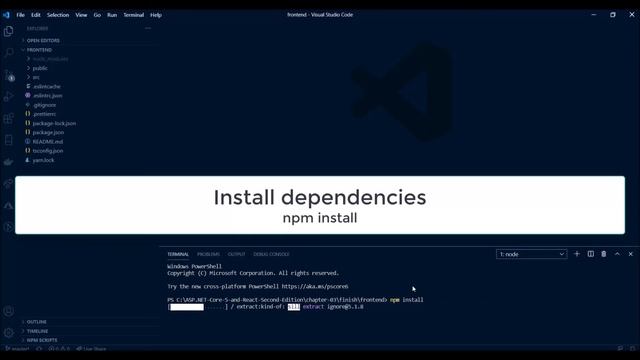
Task: Open the .eslintrc.json file
Action: 48,96
